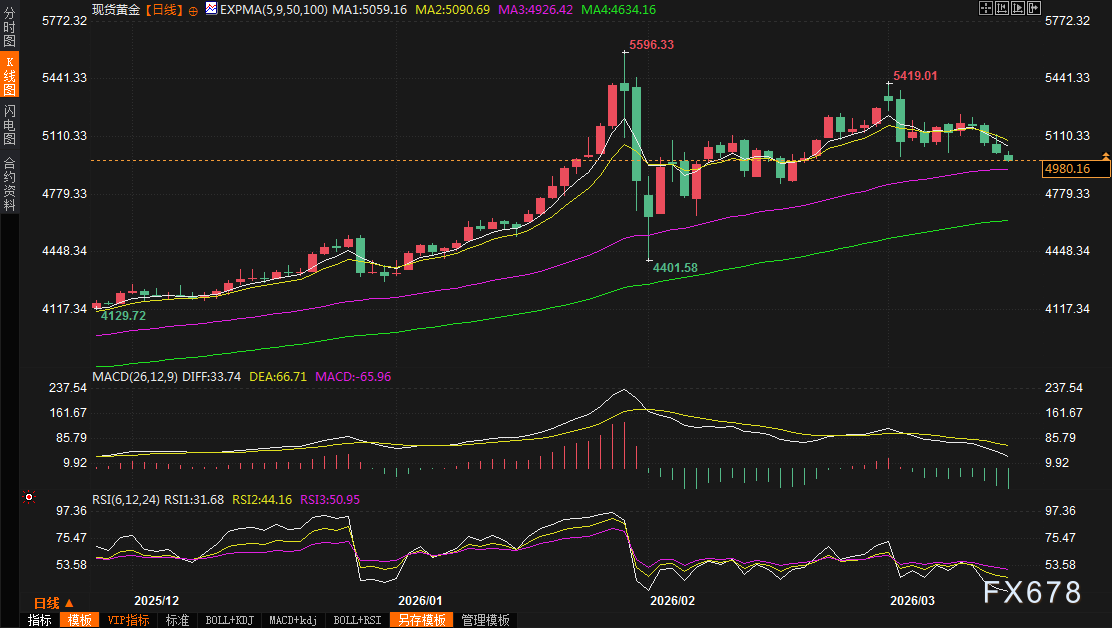Apply the BOLL+KDJ template

[x=230, y=620]
